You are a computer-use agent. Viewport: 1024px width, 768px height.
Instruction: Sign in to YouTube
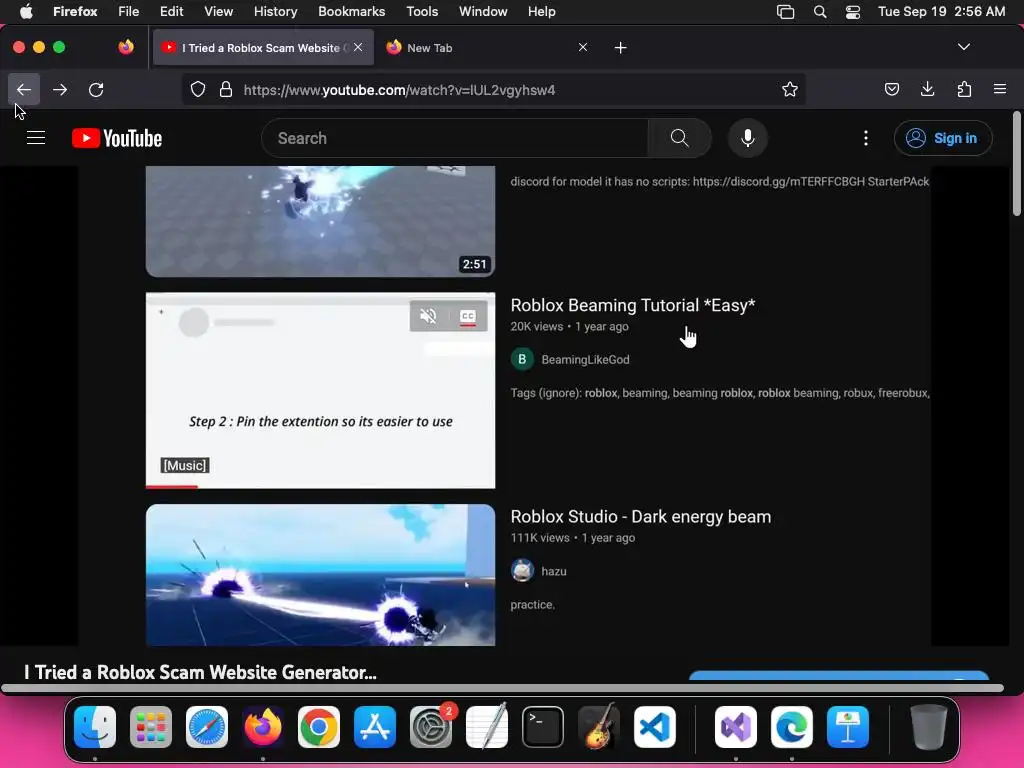coord(943,138)
